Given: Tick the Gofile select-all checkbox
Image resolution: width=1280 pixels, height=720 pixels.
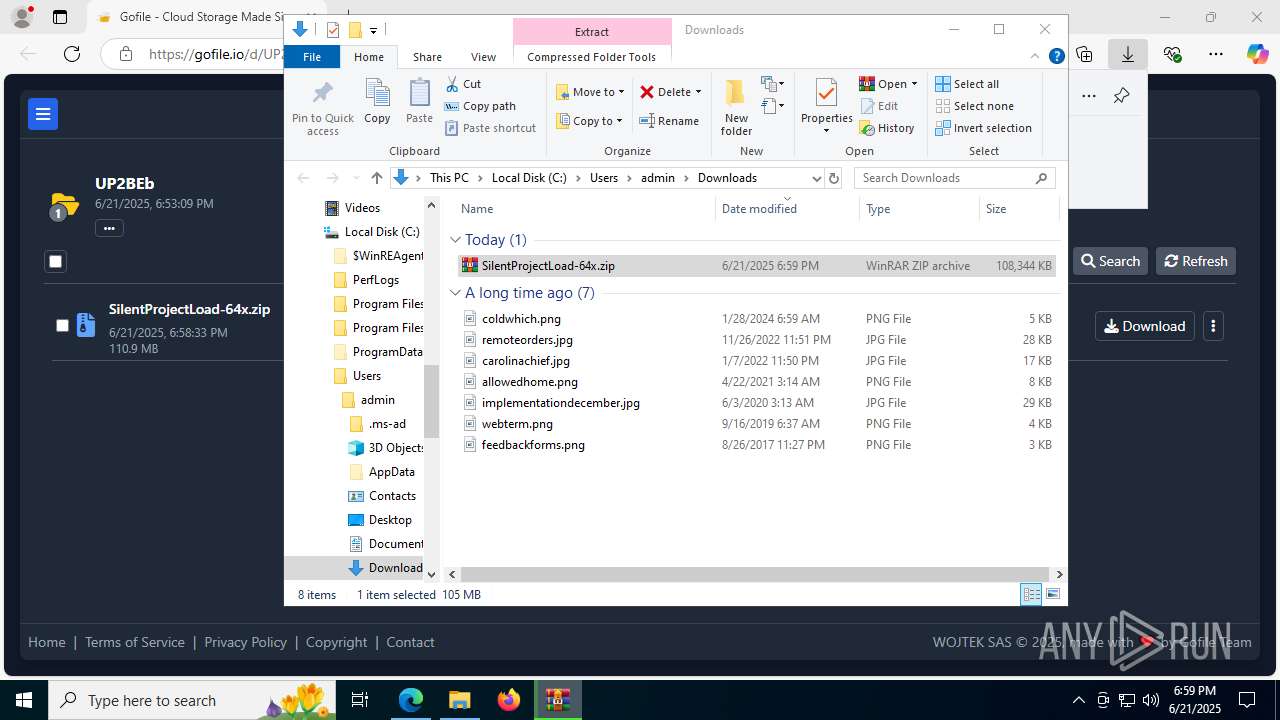Looking at the screenshot, I should click(x=56, y=262).
